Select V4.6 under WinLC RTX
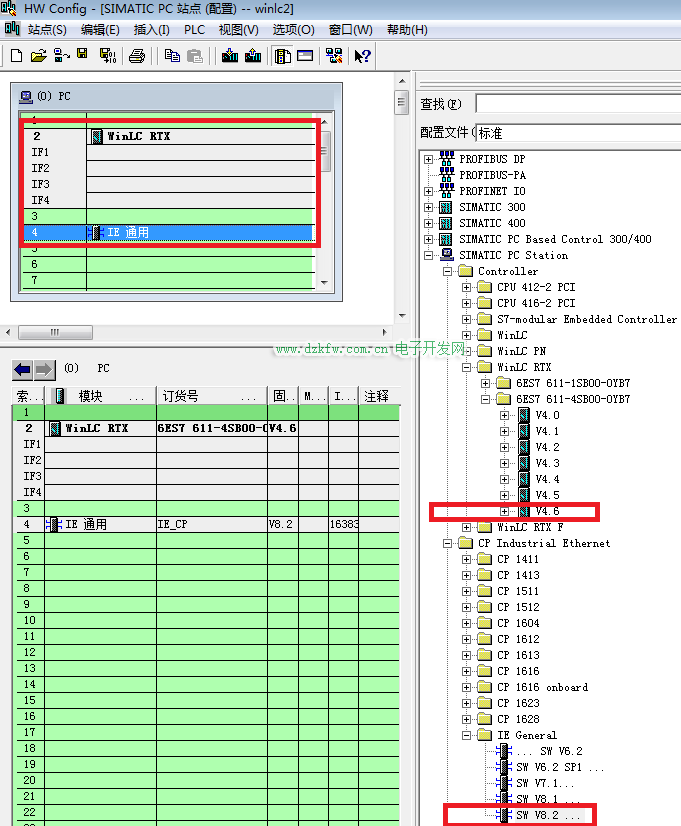 (547, 511)
